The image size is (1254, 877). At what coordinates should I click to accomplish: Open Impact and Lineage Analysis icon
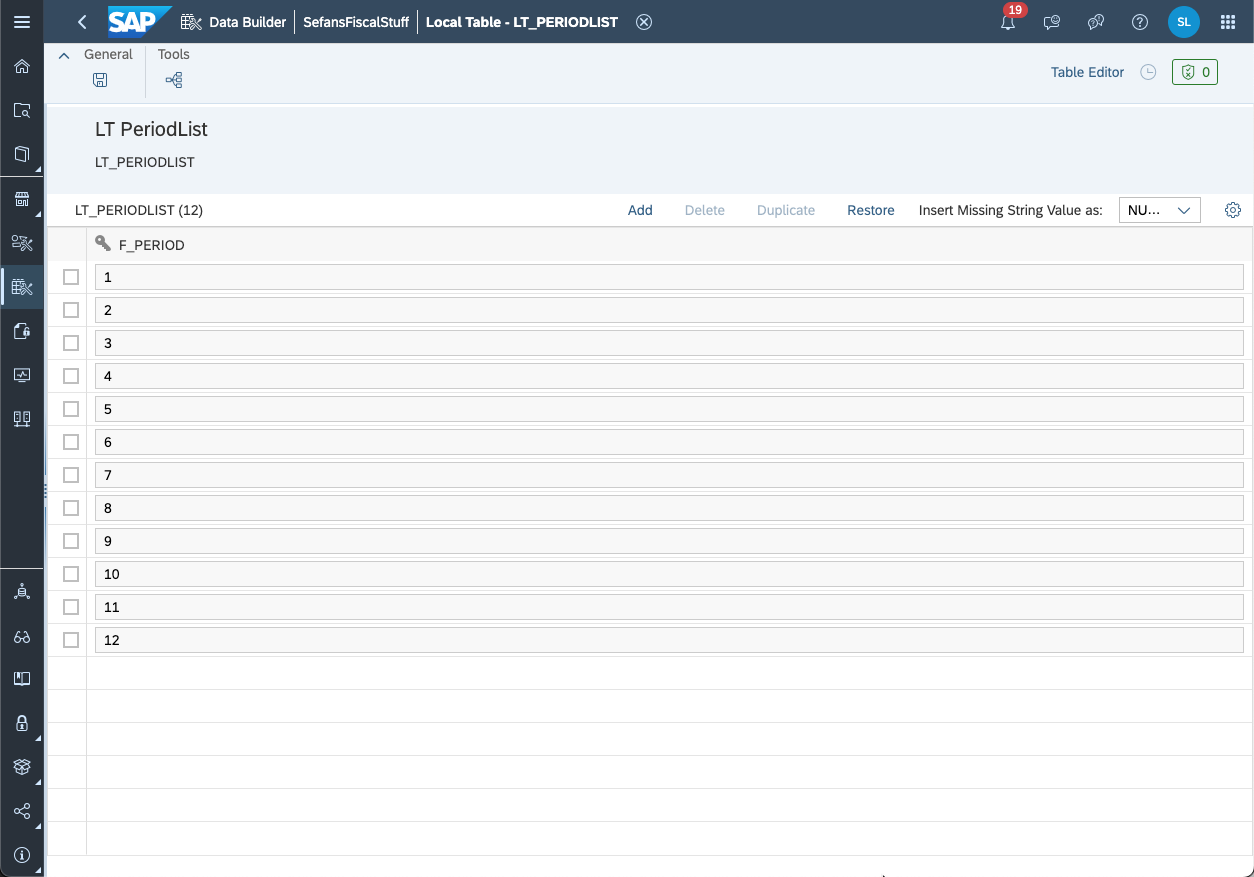click(174, 80)
